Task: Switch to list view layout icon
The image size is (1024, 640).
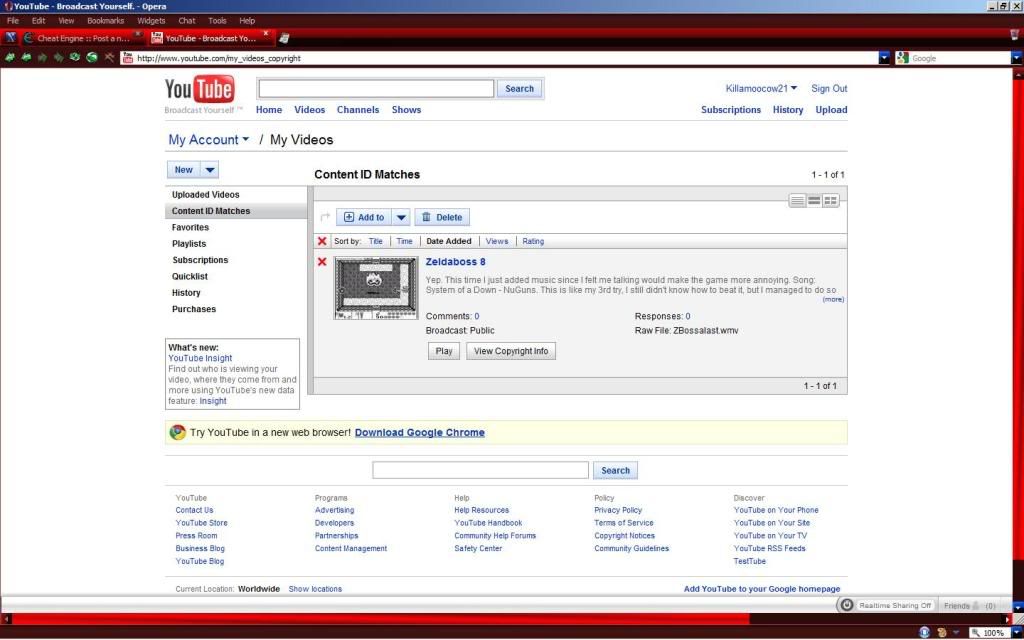Action: click(x=797, y=201)
